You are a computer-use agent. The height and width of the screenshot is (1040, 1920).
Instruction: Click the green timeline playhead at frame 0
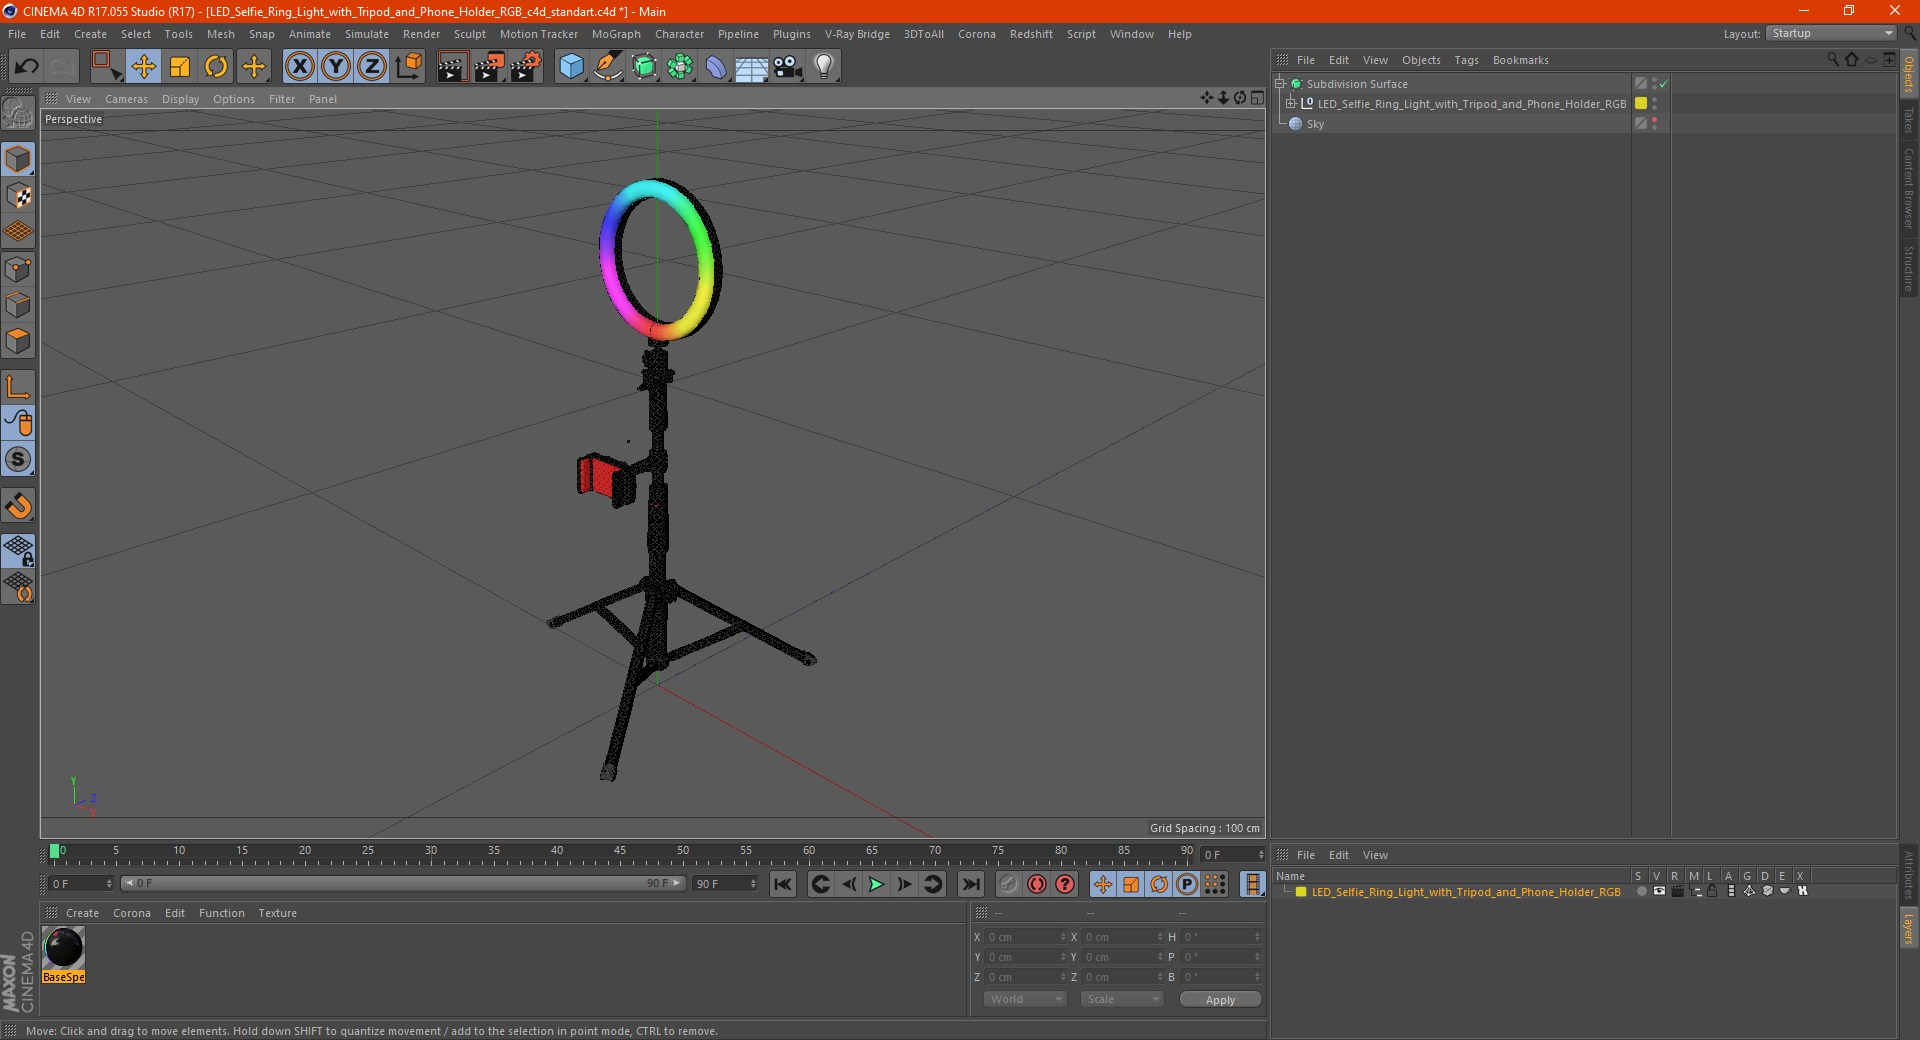[x=54, y=852]
